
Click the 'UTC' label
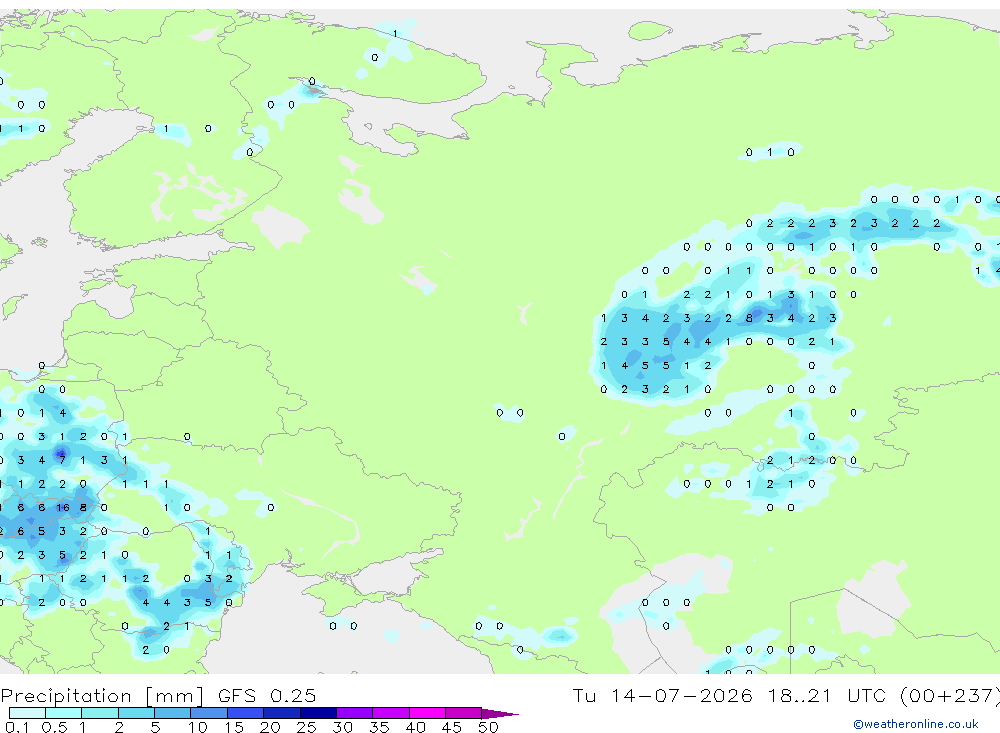point(869,695)
